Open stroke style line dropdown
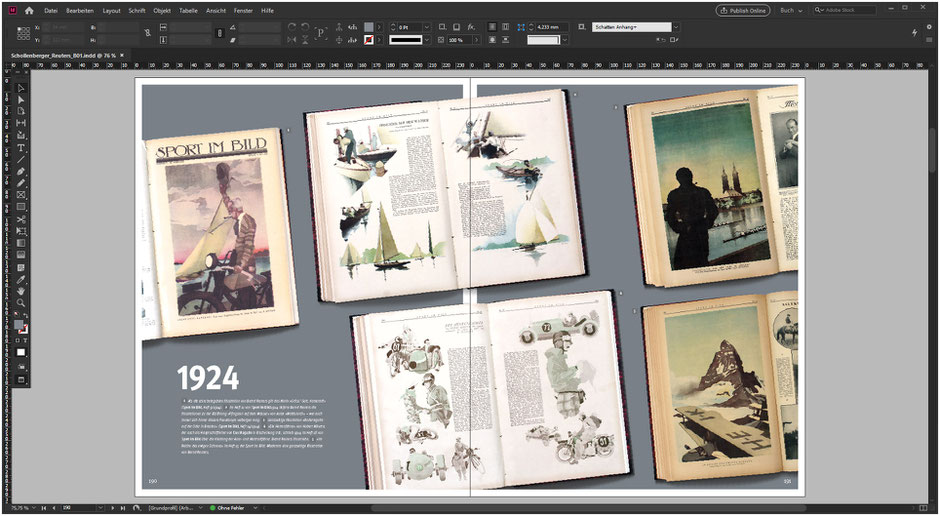The height and width of the screenshot is (516, 940). (427, 40)
